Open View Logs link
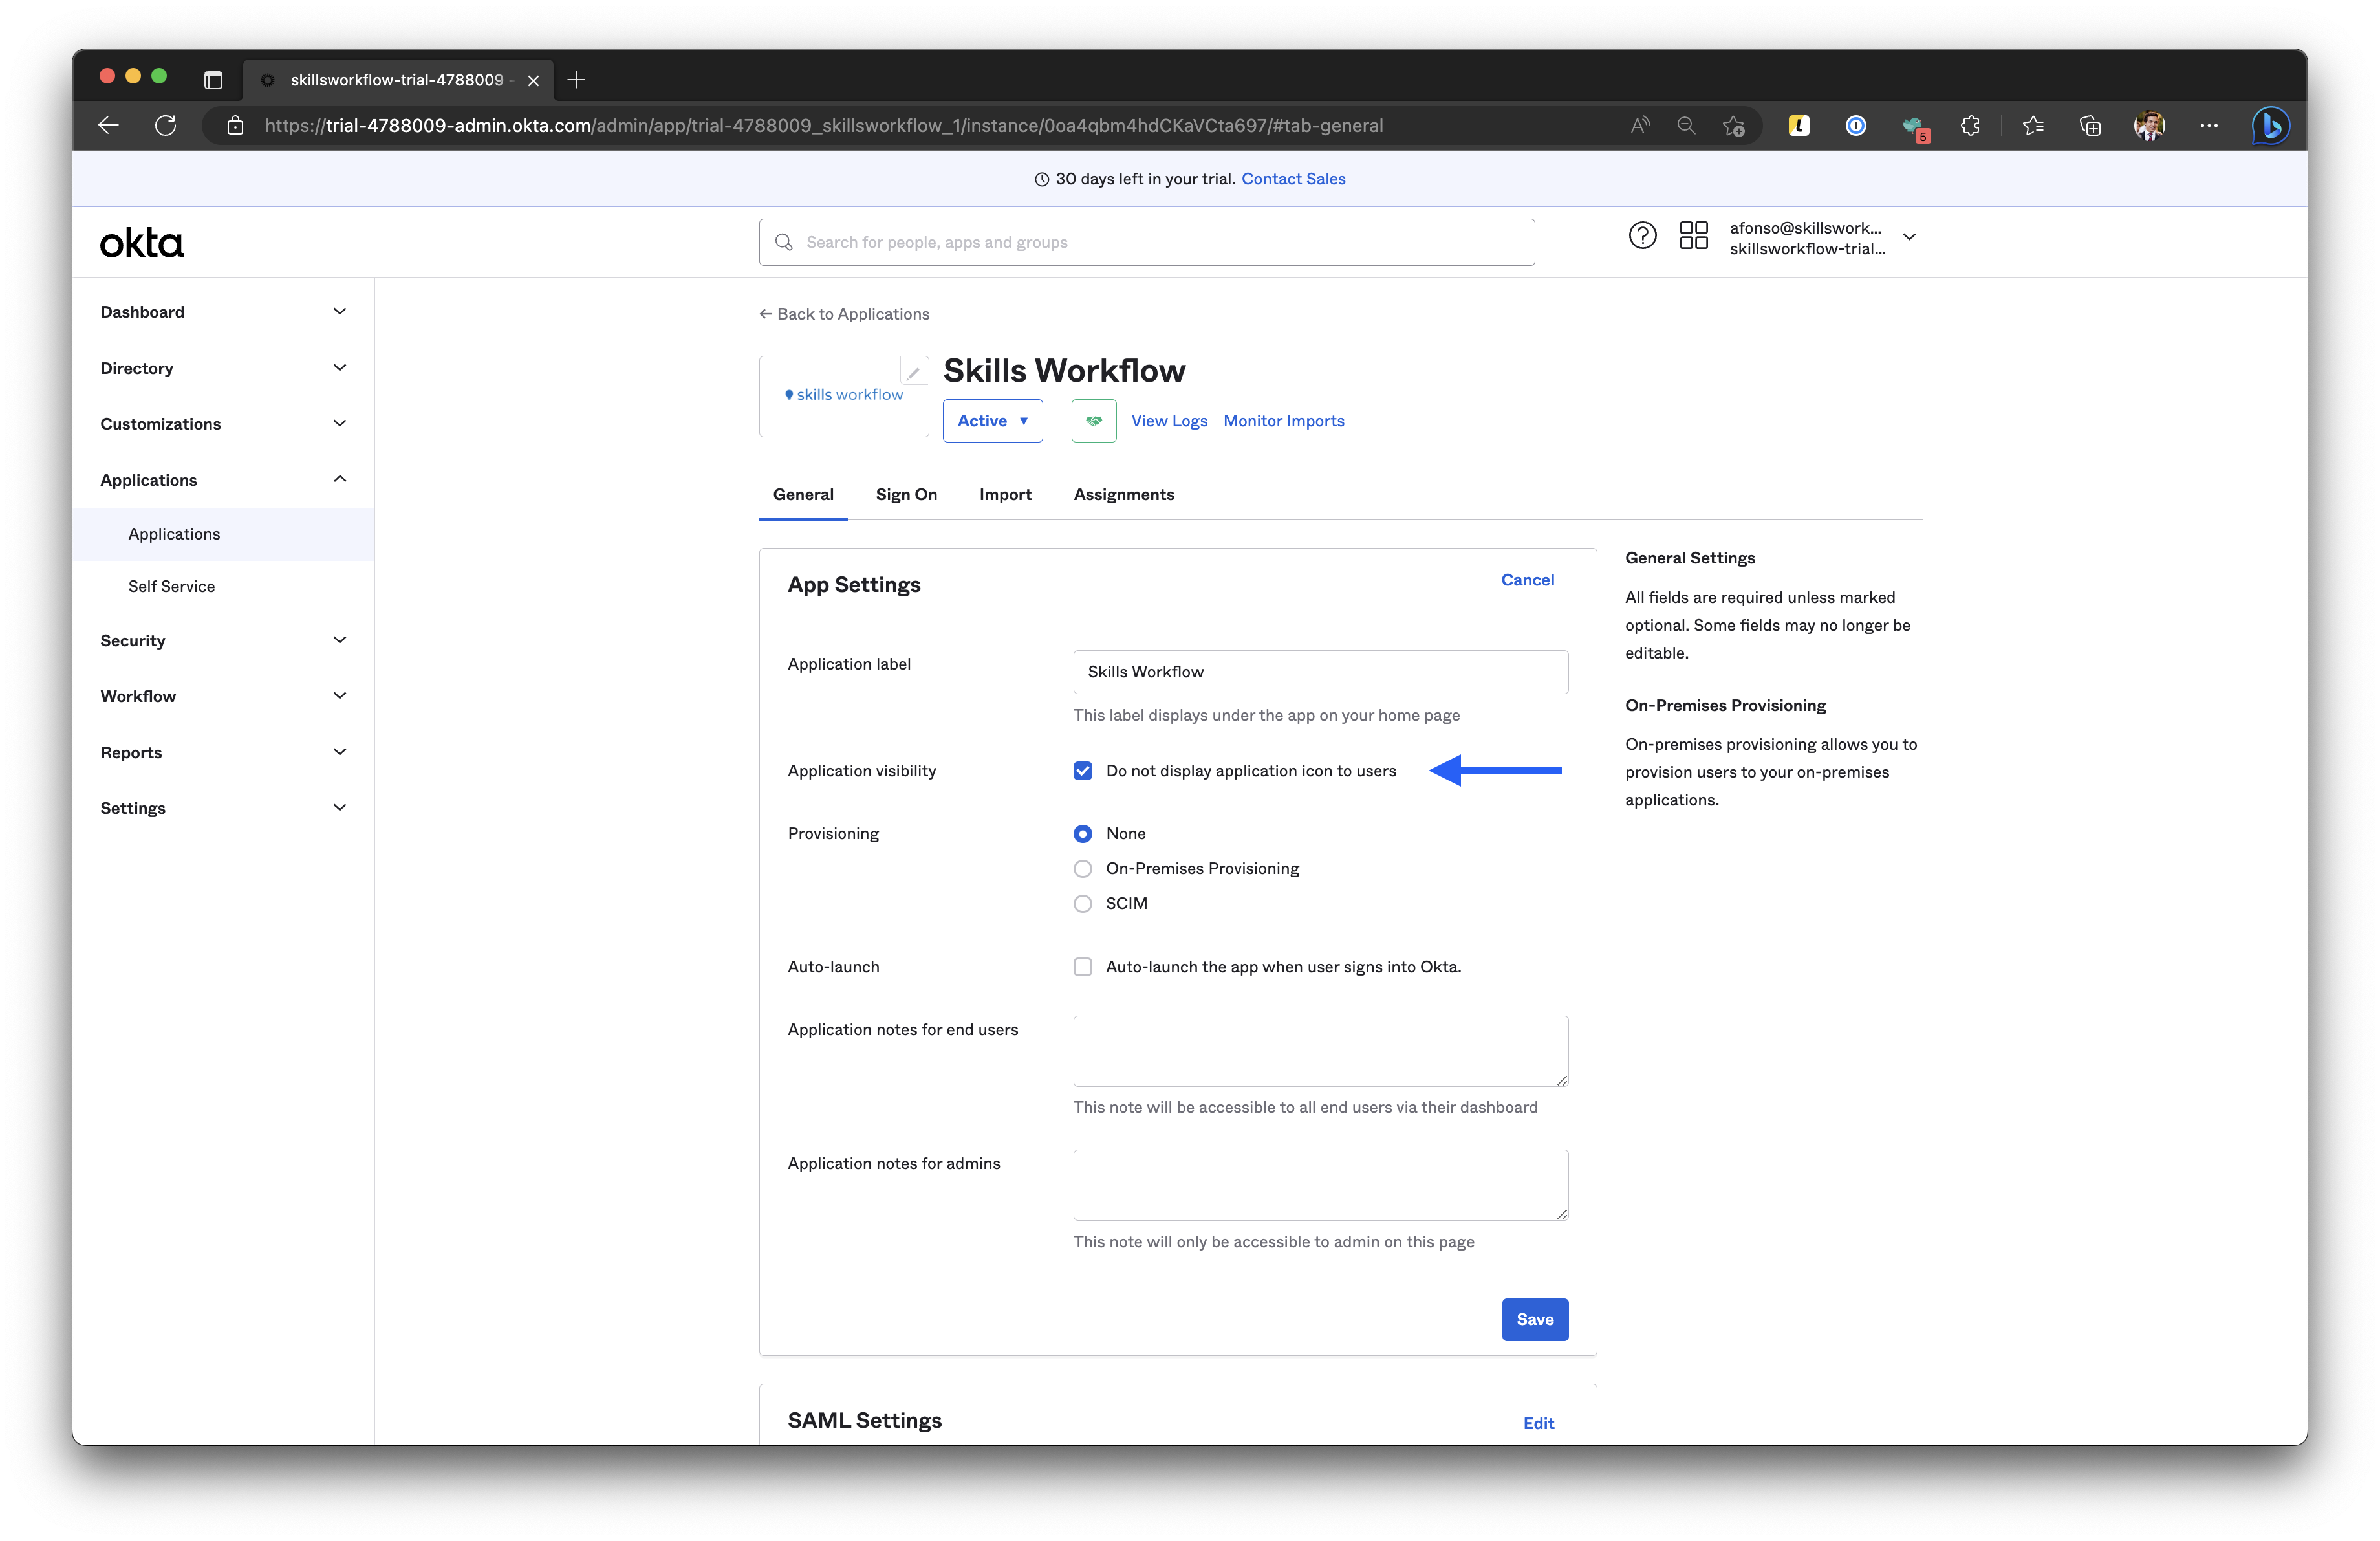This screenshot has width=2380, height=1541. pyautogui.click(x=1169, y=421)
